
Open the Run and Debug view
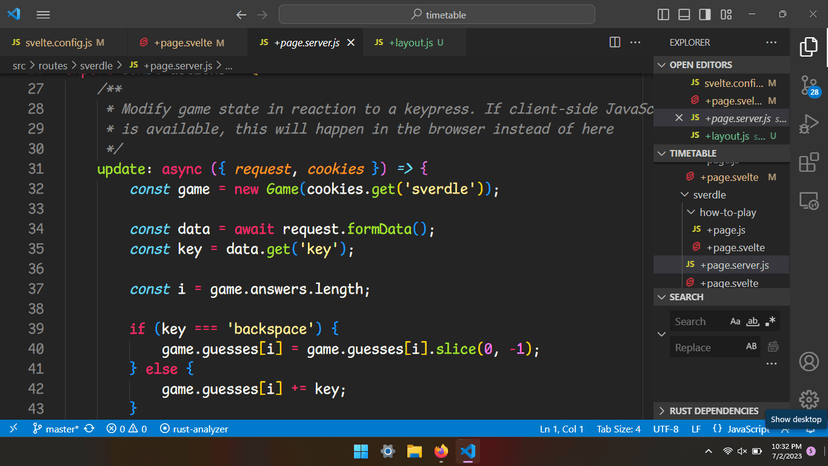(808, 124)
